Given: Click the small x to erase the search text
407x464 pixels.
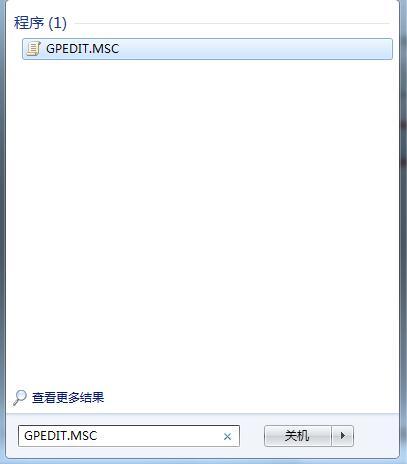Looking at the screenshot, I should point(227,436).
